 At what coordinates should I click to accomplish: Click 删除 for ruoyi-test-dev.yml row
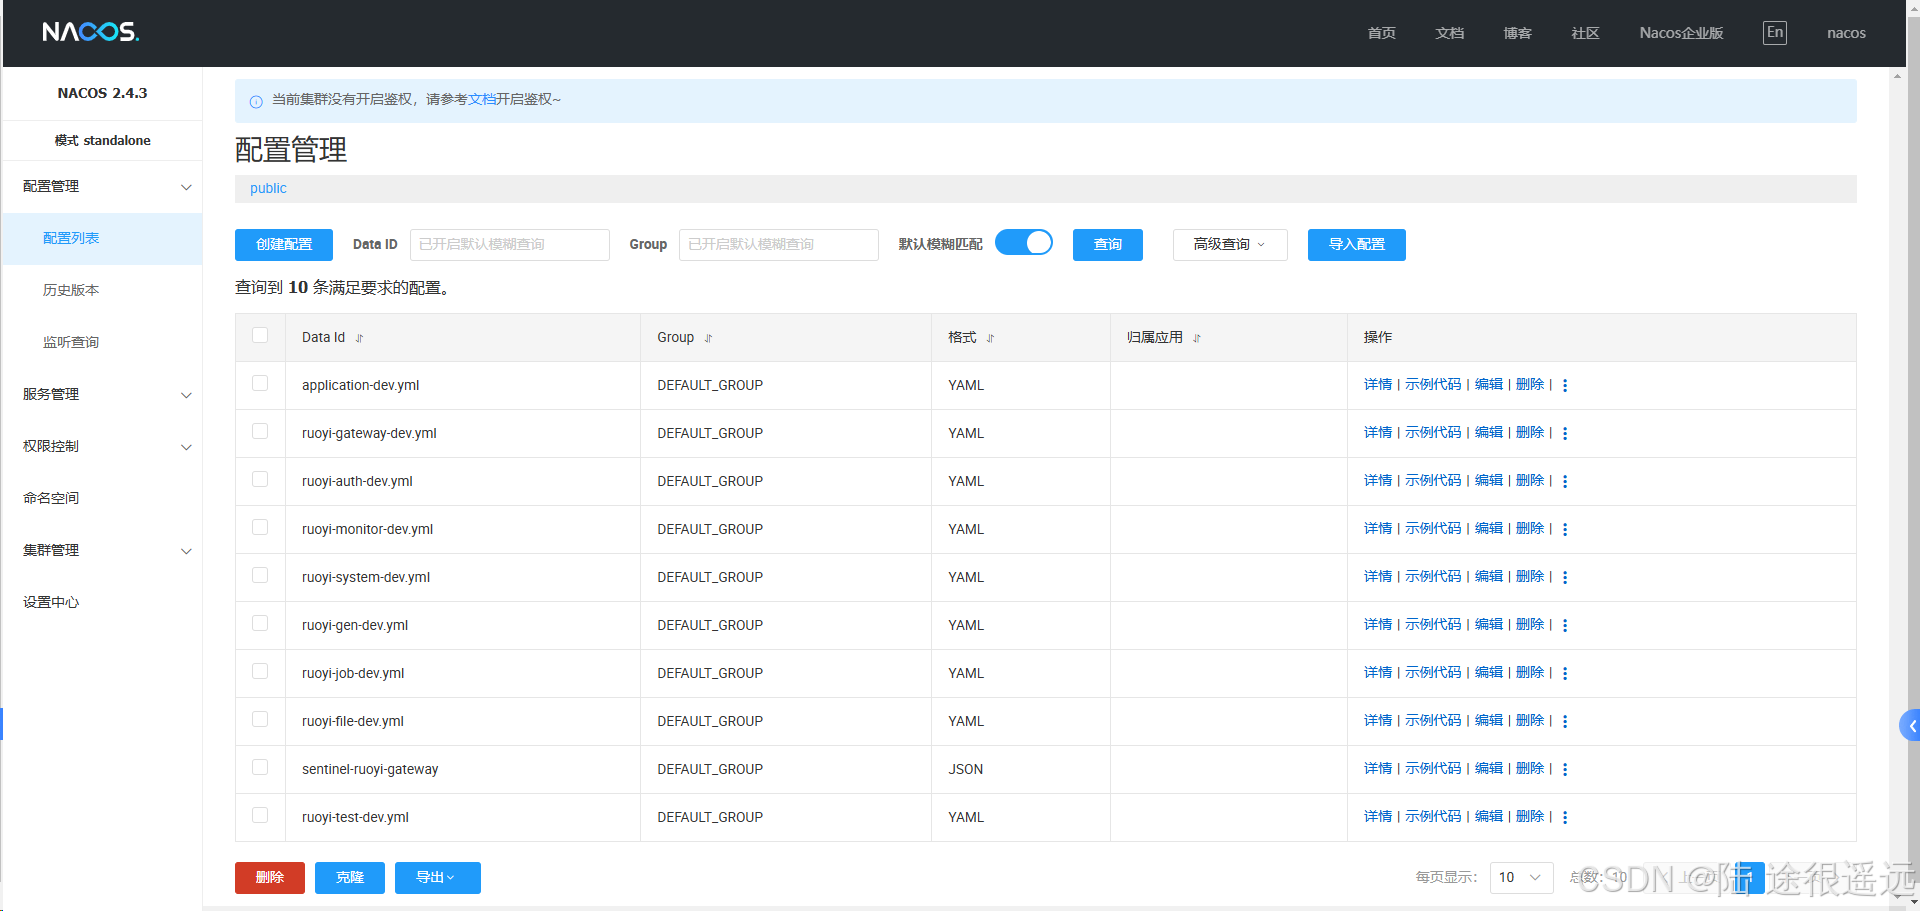(x=1530, y=816)
